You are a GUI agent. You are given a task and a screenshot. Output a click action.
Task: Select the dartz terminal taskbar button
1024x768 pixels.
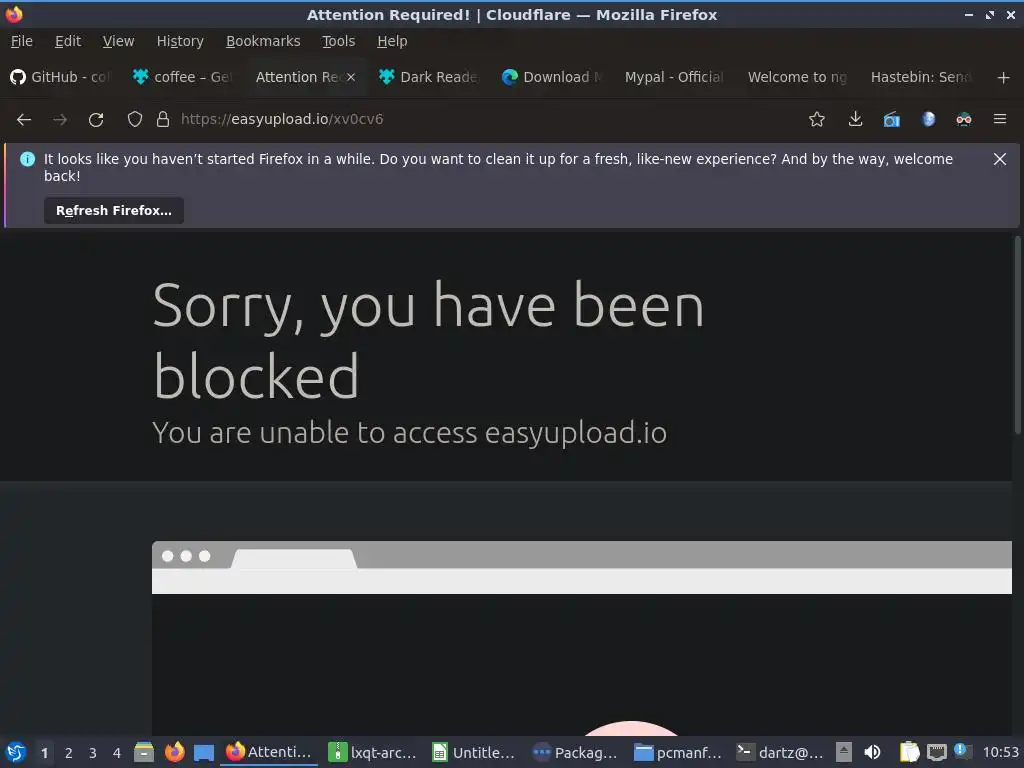click(780, 752)
